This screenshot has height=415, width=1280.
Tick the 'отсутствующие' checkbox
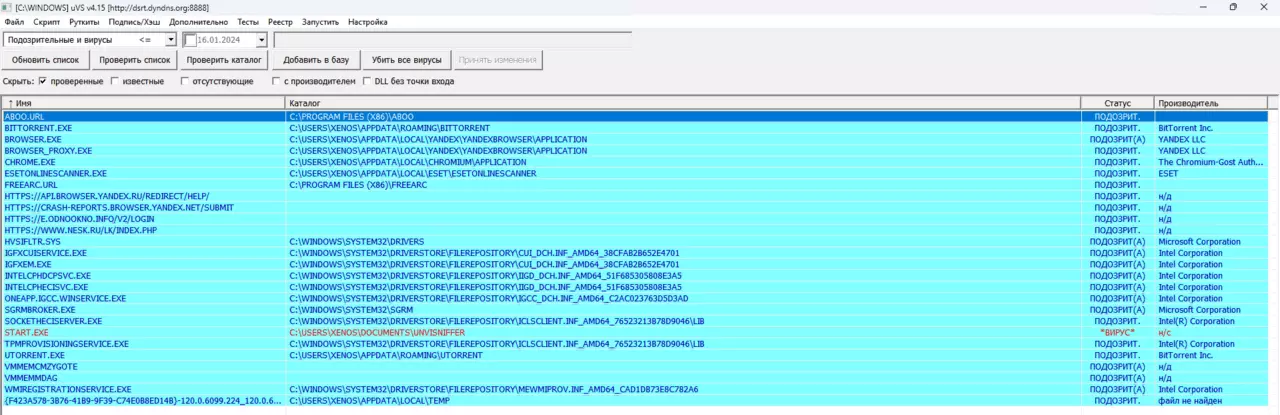pos(185,81)
